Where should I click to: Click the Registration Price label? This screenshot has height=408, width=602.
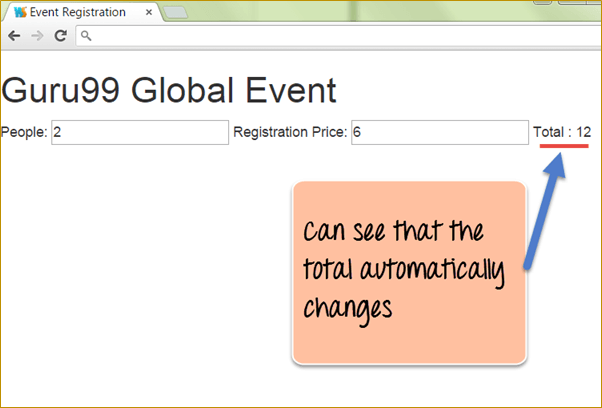pos(290,132)
